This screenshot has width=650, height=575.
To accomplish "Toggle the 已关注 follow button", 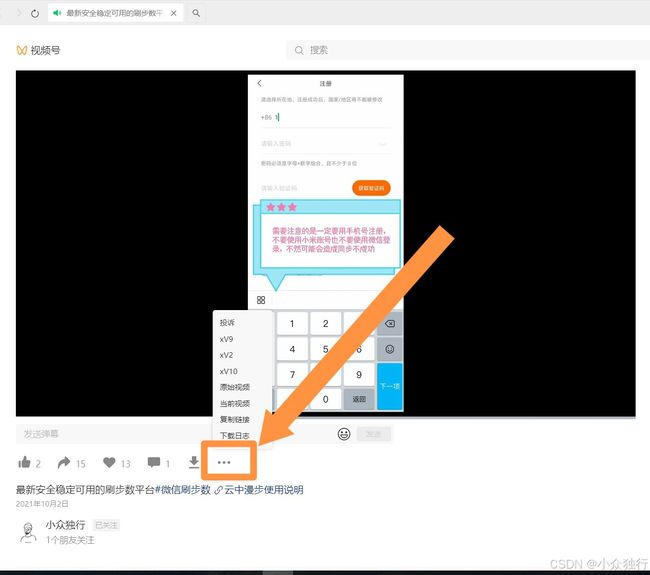I will point(106,525).
